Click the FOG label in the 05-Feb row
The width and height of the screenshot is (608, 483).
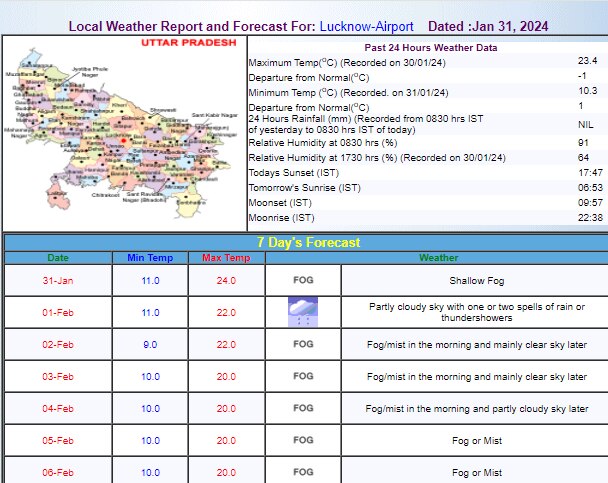pyautogui.click(x=303, y=440)
